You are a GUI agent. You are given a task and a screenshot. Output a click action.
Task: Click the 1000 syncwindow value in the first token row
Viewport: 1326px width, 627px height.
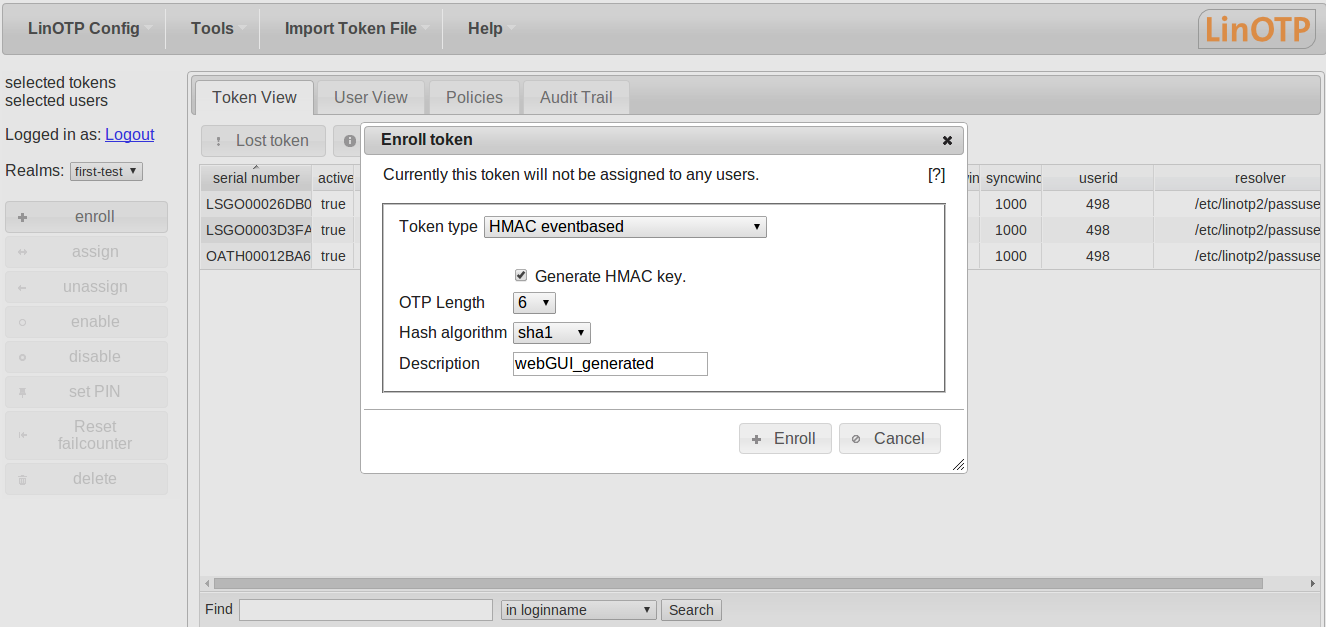pos(1011,204)
